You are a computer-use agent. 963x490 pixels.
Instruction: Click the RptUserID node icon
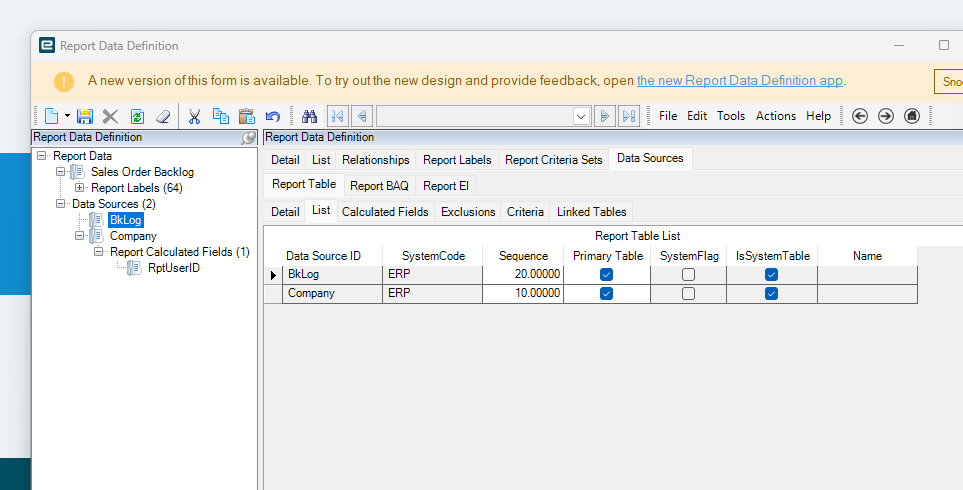134,268
